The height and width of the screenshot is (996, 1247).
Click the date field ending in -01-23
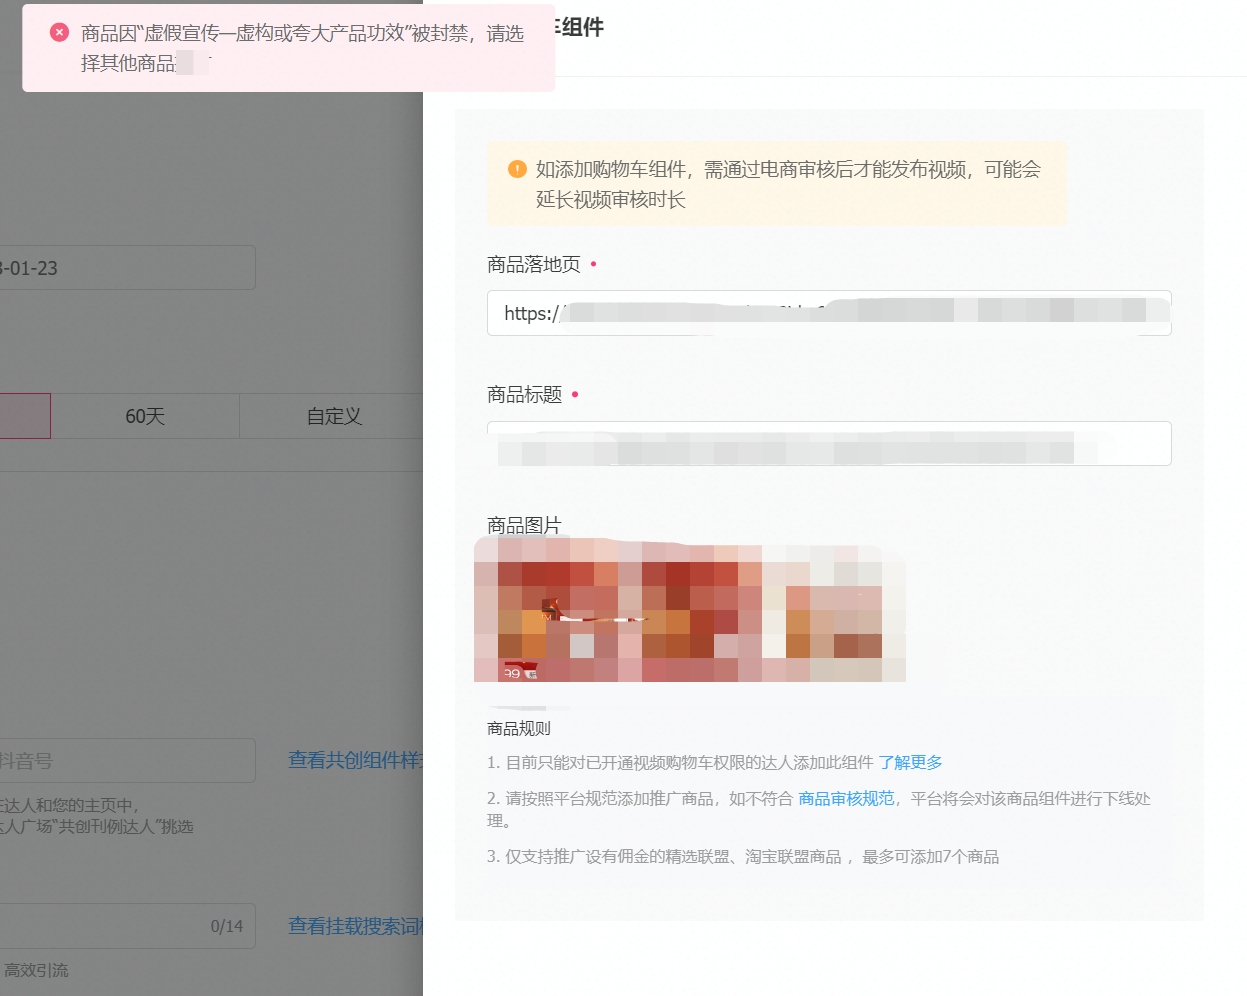[x=127, y=268]
